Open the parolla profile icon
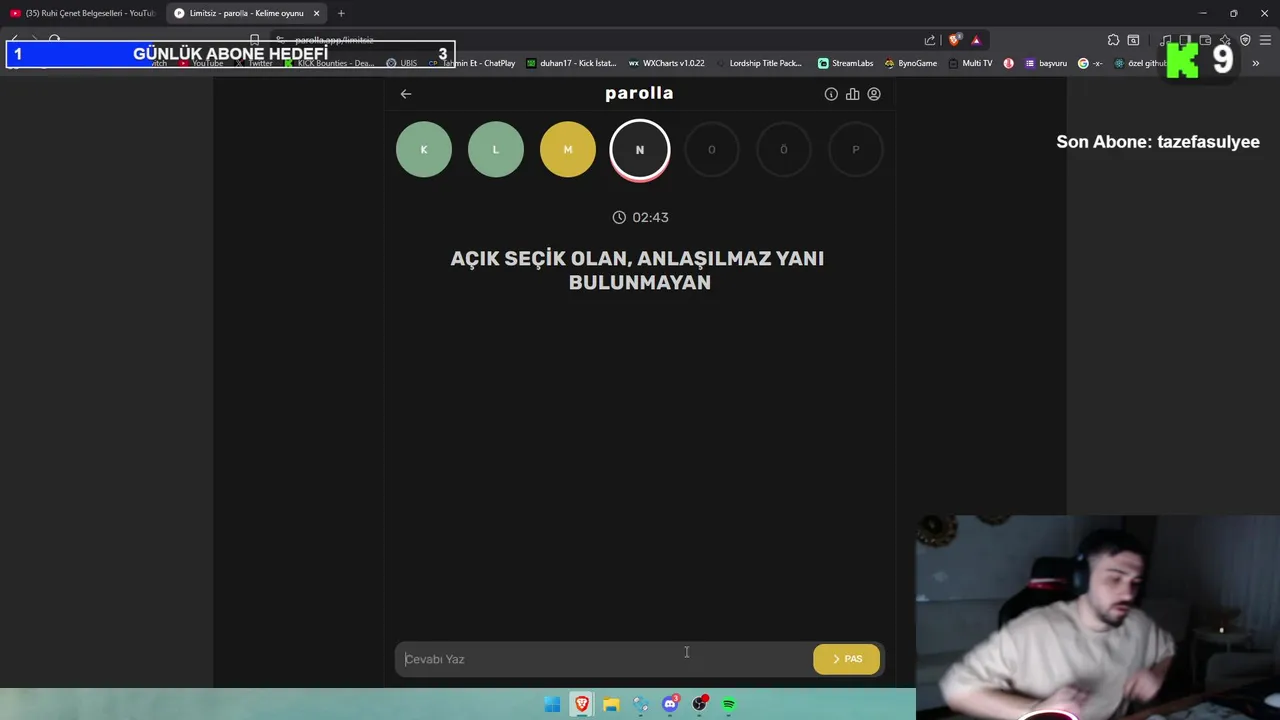This screenshot has height=720, width=1280. 874,94
